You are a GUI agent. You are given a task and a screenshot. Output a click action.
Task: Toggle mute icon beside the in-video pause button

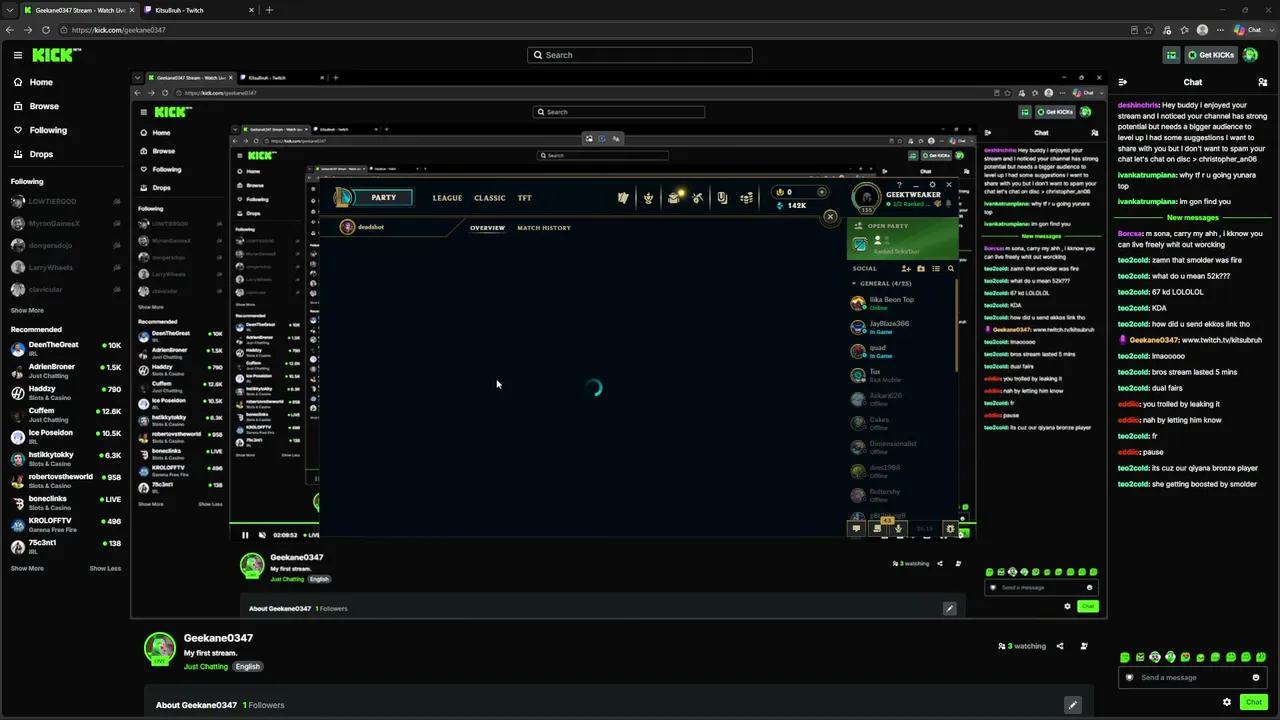pos(263,535)
